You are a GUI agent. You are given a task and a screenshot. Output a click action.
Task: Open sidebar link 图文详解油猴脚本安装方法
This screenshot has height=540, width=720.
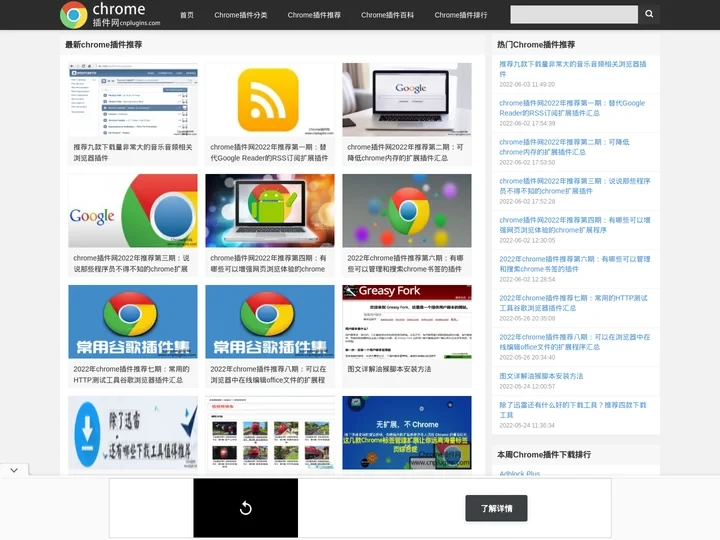(541, 376)
